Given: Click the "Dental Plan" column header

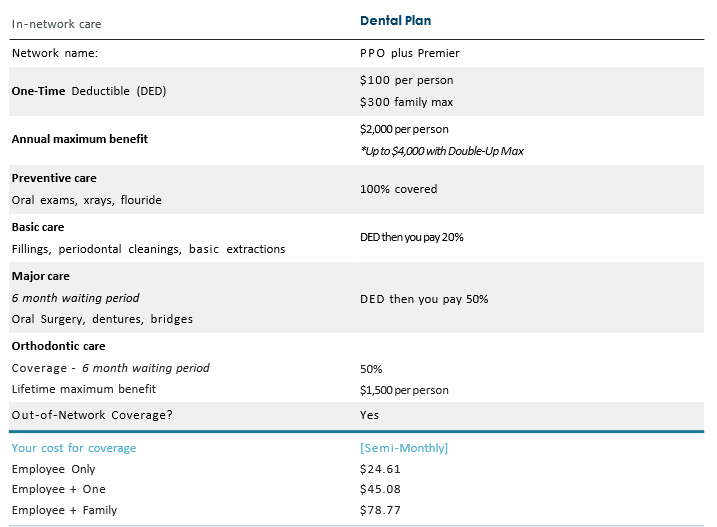Looking at the screenshot, I should [x=395, y=20].
